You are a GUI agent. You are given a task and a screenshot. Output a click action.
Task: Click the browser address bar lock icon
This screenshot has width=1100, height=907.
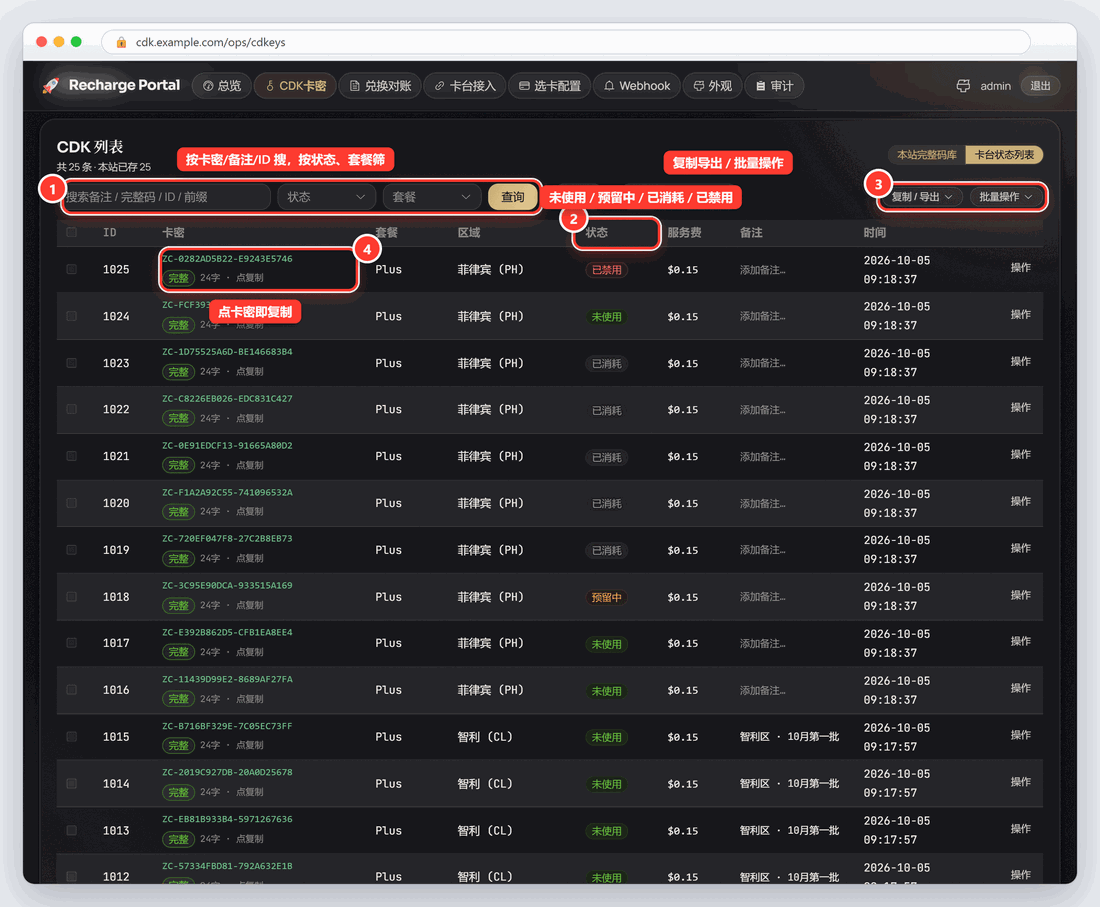(121, 42)
